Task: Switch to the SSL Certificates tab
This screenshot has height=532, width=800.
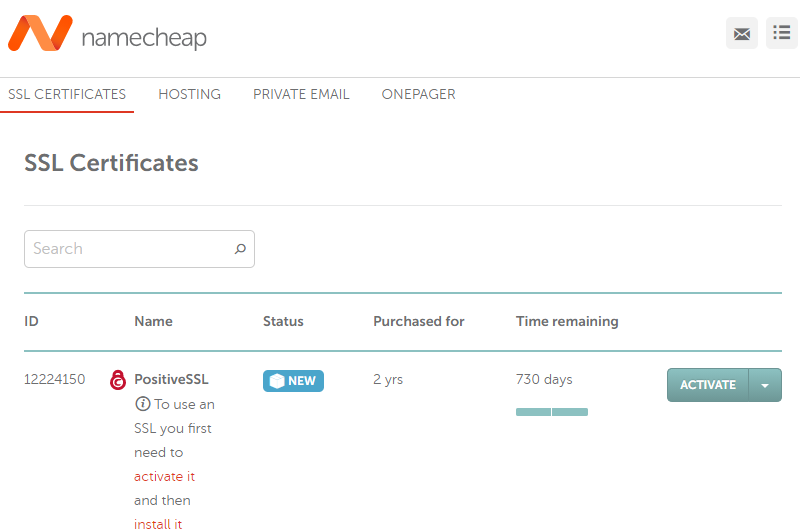Action: pyautogui.click(x=67, y=95)
